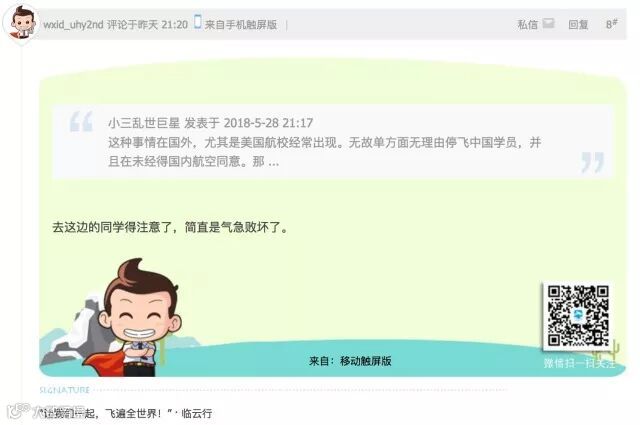Click the mobile phone icon in header
Screen dimensions: 640x425
pyautogui.click(x=198, y=21)
